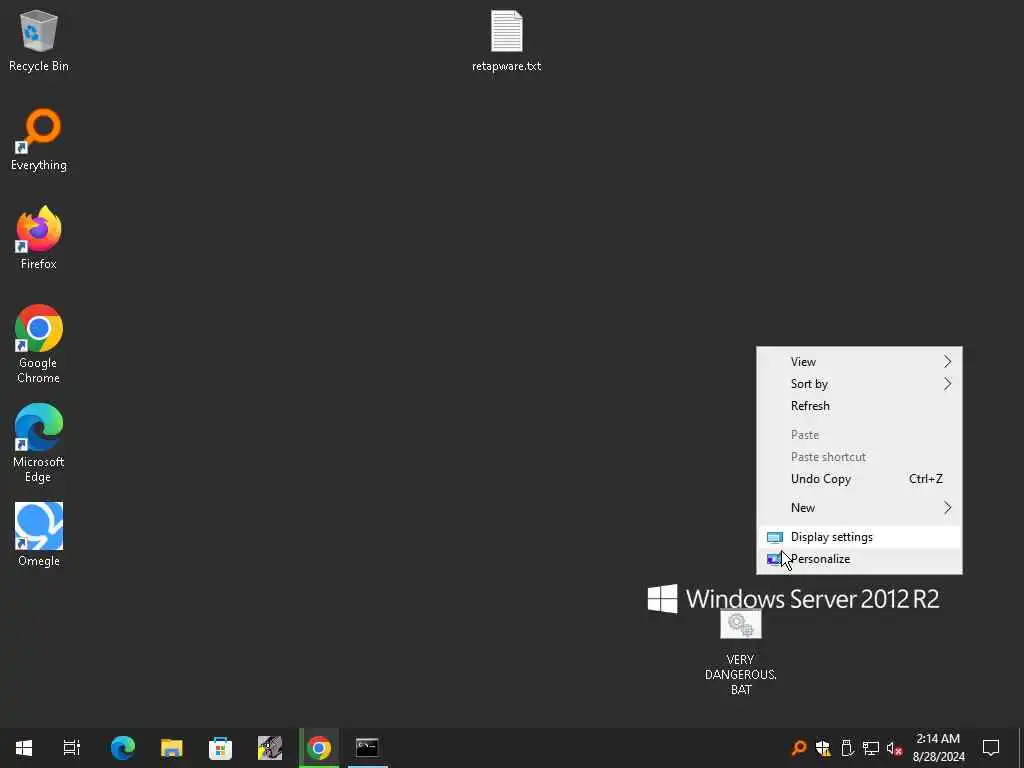Switch to Command Prompt window in taskbar
Screen dimensions: 1024x768
click(x=367, y=748)
